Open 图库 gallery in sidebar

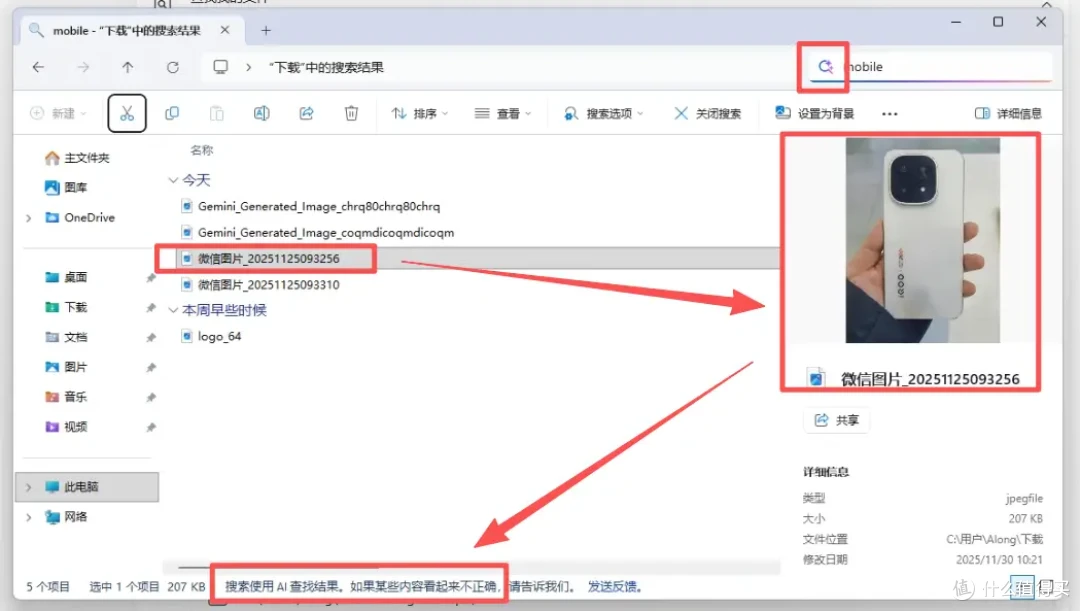click(x=66, y=187)
